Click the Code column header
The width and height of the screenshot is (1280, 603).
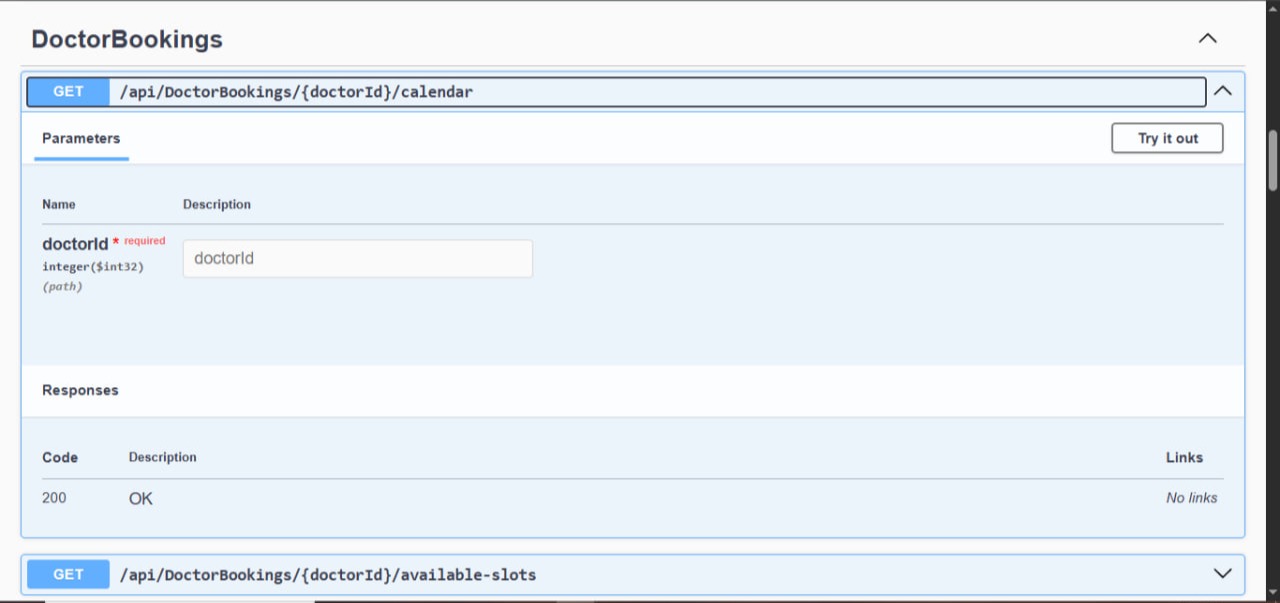[60, 457]
